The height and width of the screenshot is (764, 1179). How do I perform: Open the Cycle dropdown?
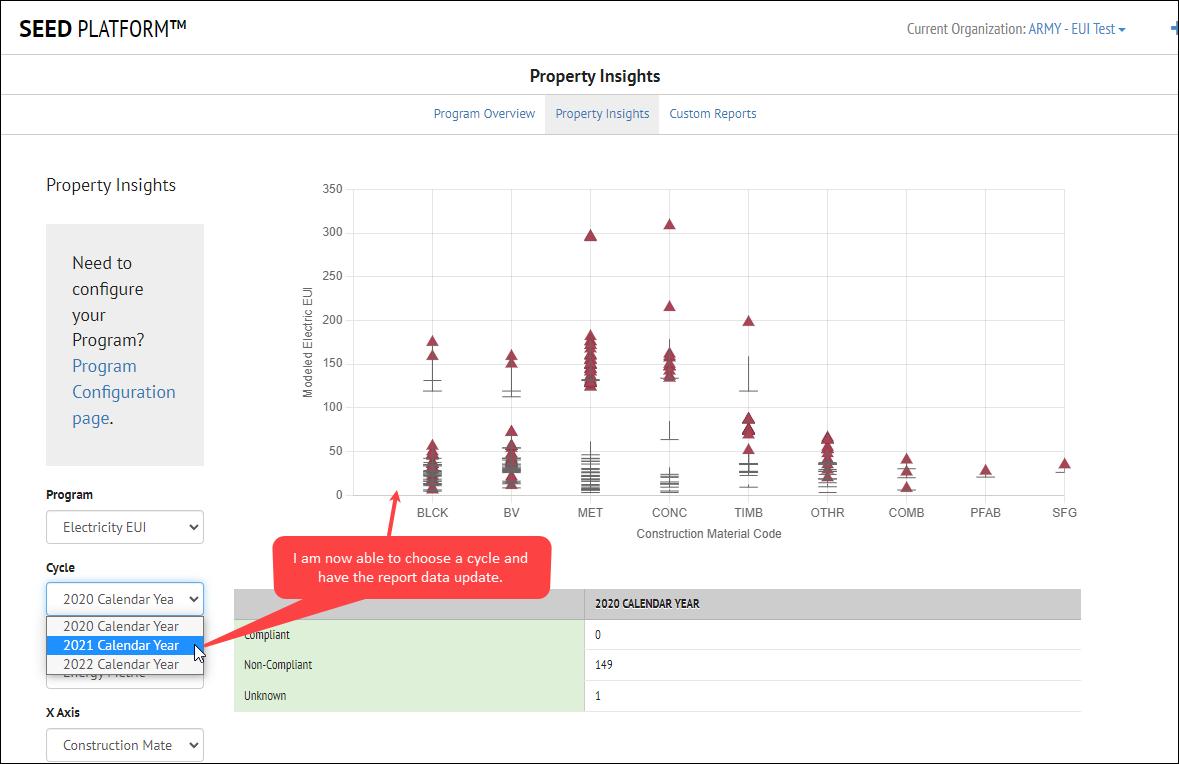pyautogui.click(x=124, y=598)
